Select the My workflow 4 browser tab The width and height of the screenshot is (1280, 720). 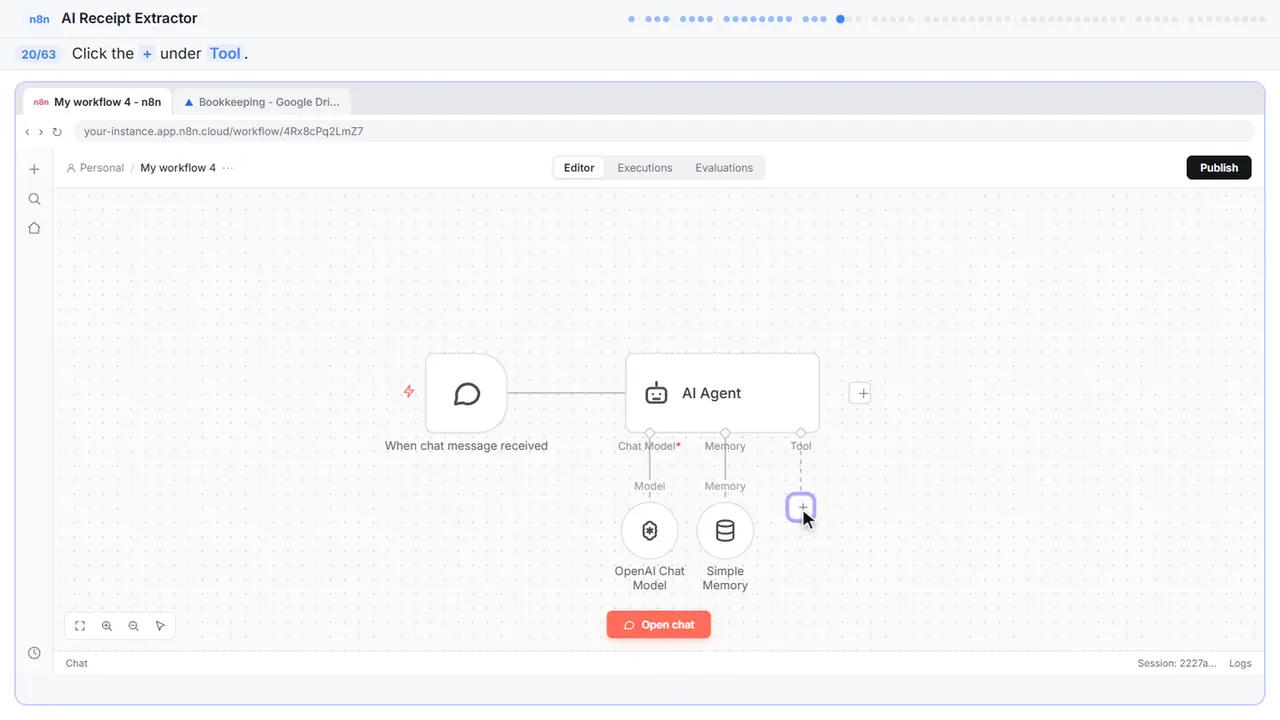click(x=97, y=102)
